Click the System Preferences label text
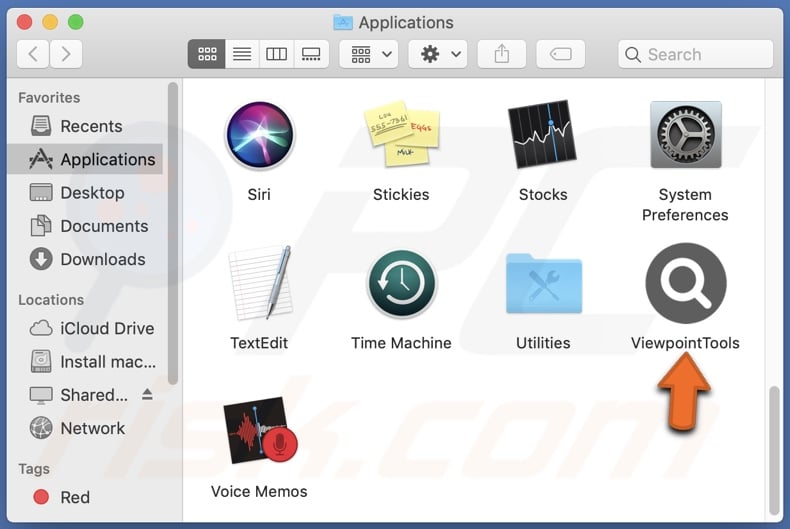790x529 pixels. [x=685, y=205]
